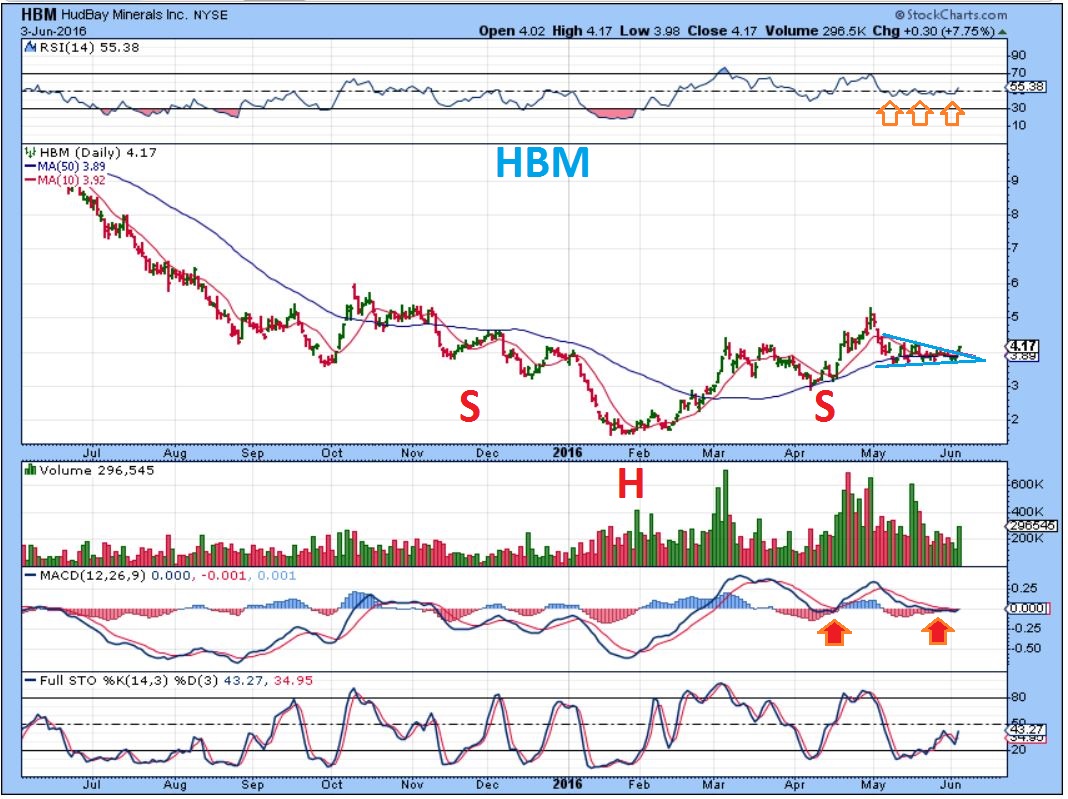Click the 80 level on stochastic axis
Viewport: 1068px width, 799px height.
pyautogui.click(x=1018, y=698)
